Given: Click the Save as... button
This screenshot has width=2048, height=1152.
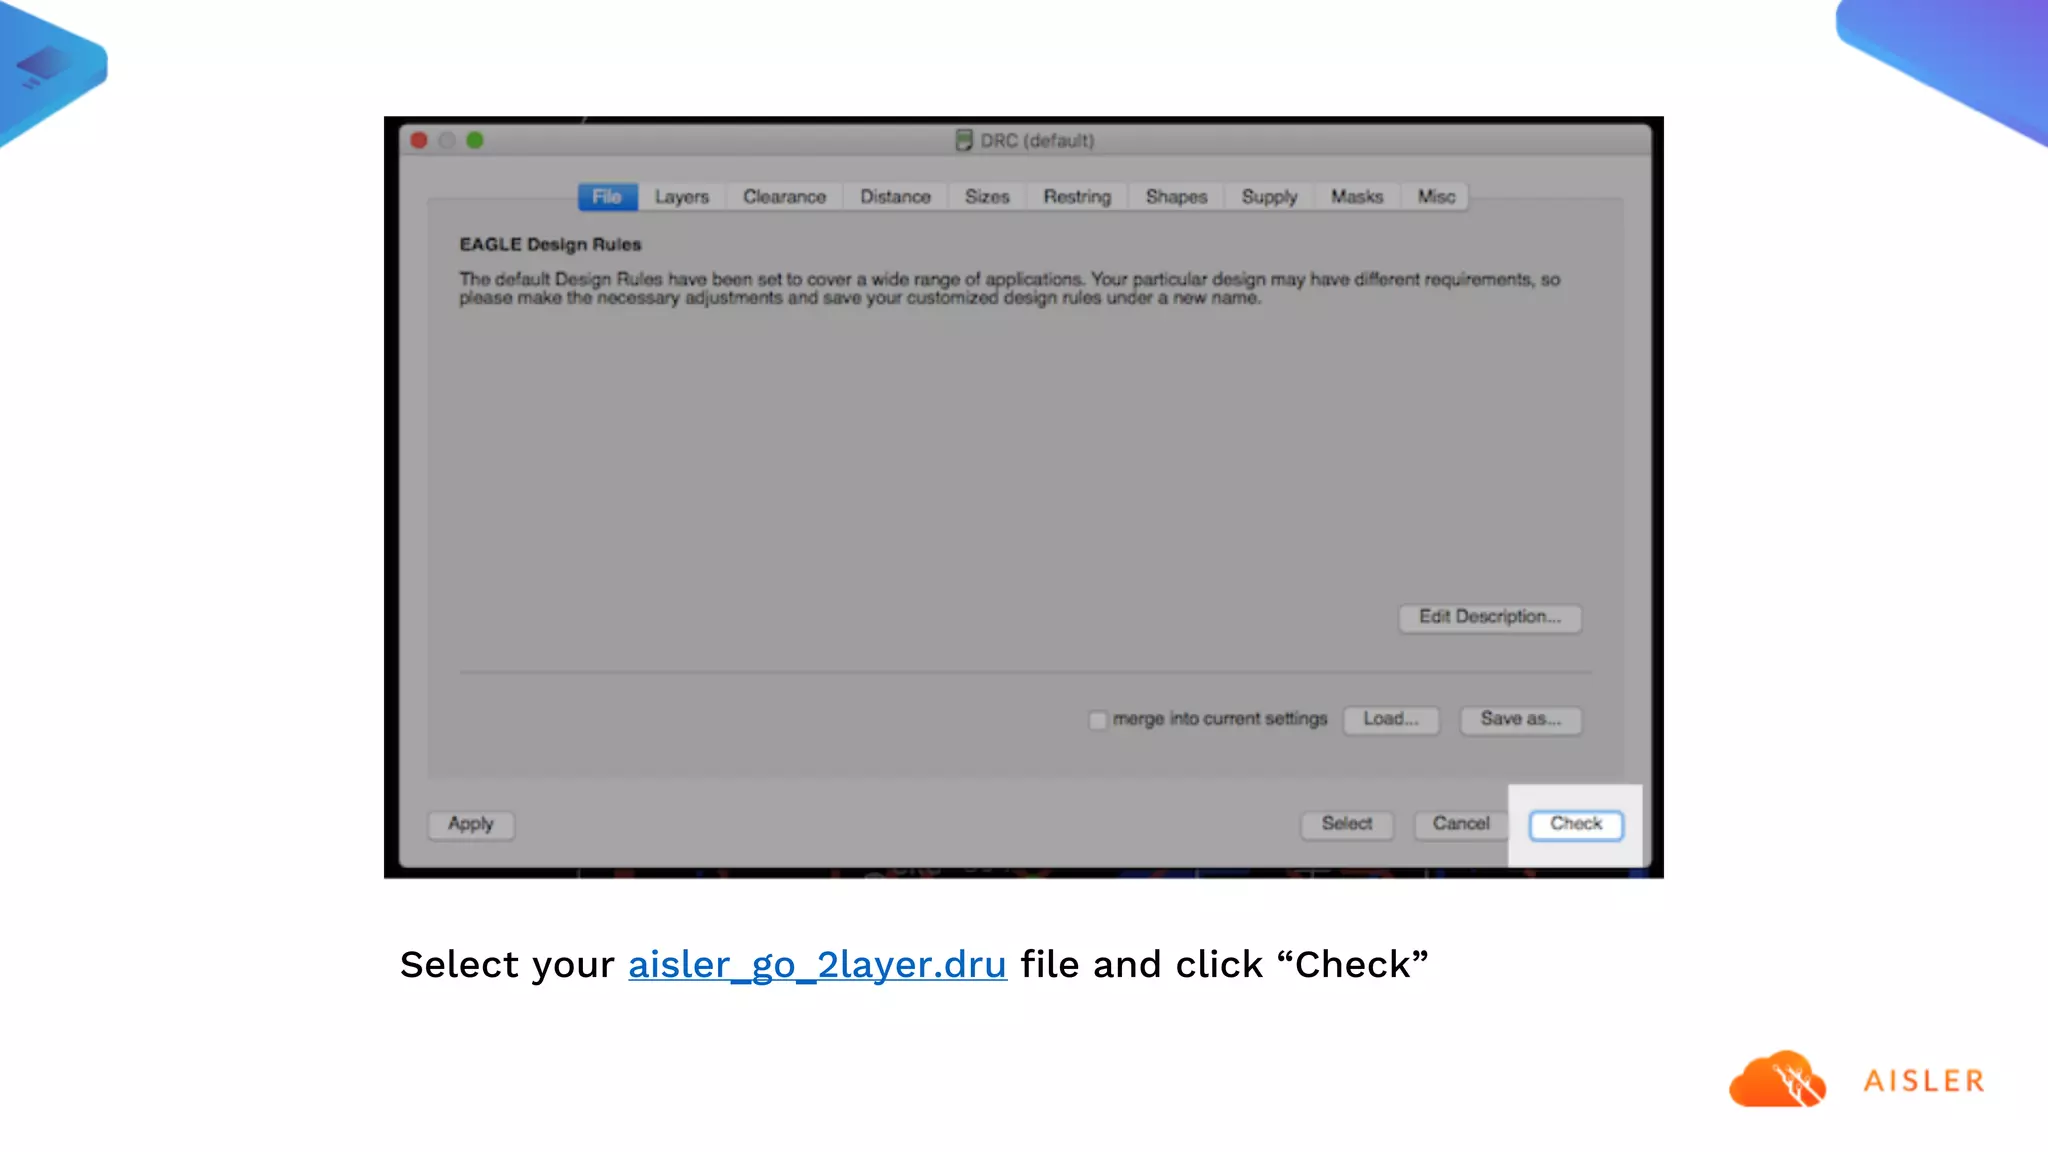Looking at the screenshot, I should coord(1520,719).
